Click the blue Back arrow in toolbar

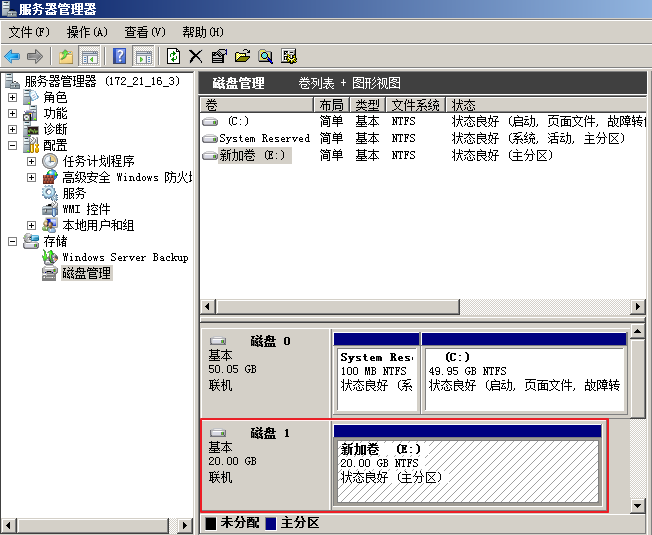pos(12,56)
